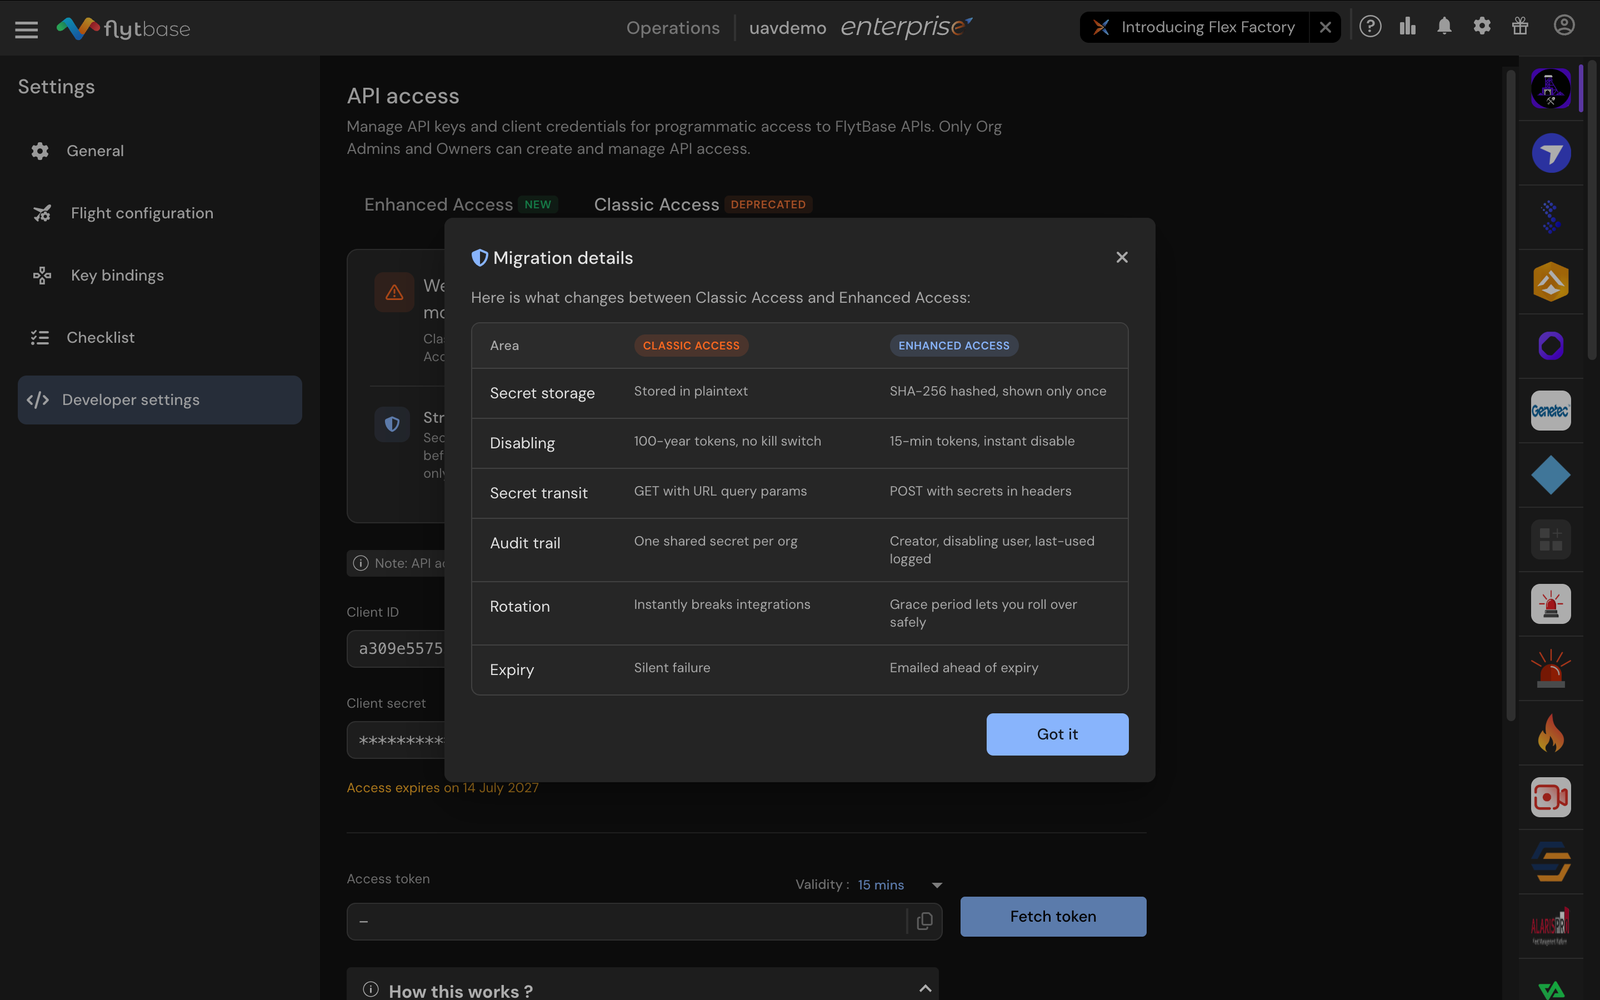Close the Migration details dialog
The width and height of the screenshot is (1600, 1000).
(x=1122, y=257)
